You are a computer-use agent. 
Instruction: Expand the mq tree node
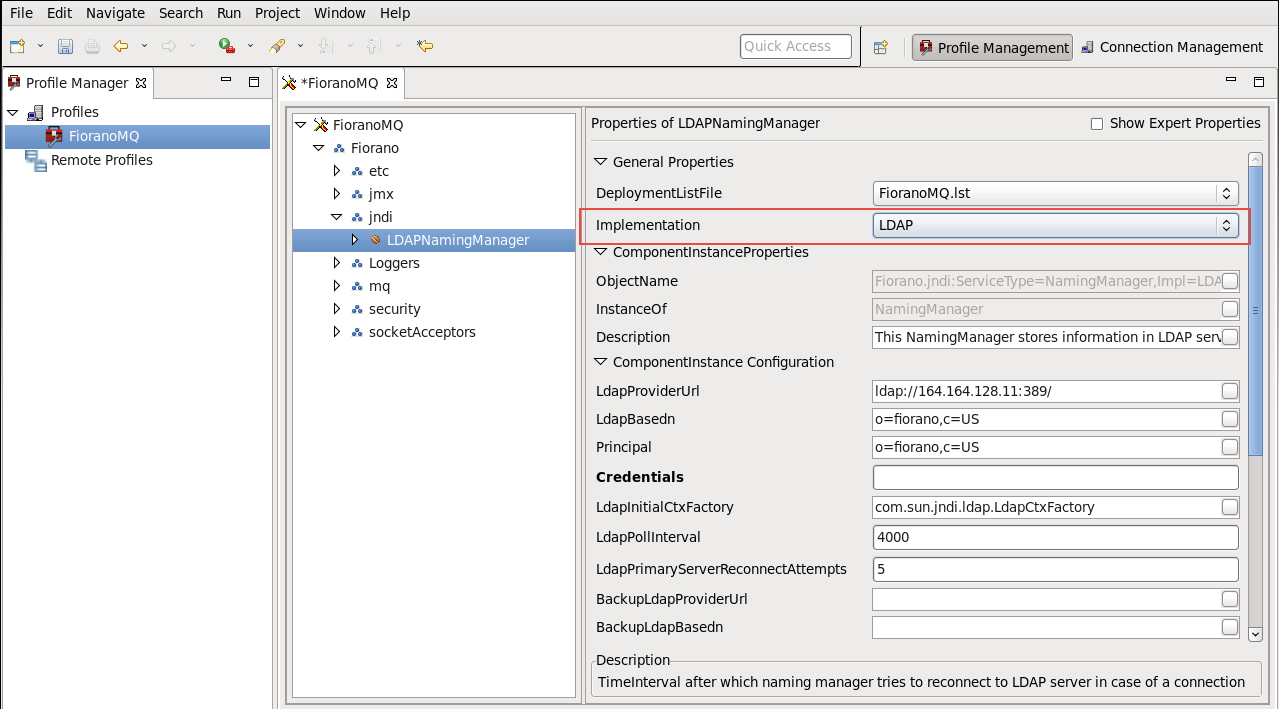(x=337, y=286)
